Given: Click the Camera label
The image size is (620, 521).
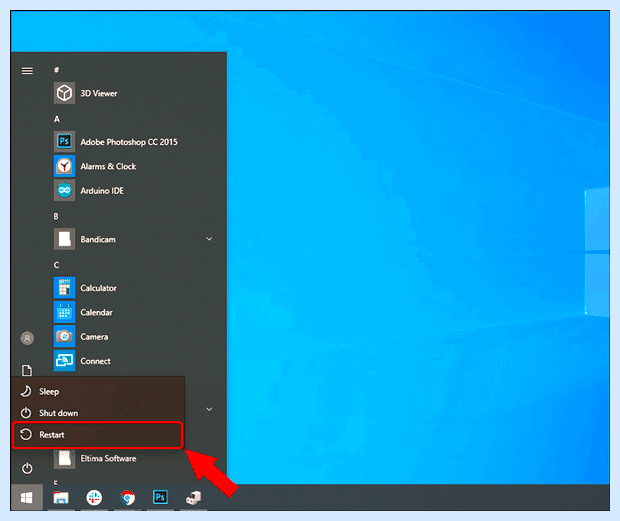Looking at the screenshot, I should [x=94, y=337].
